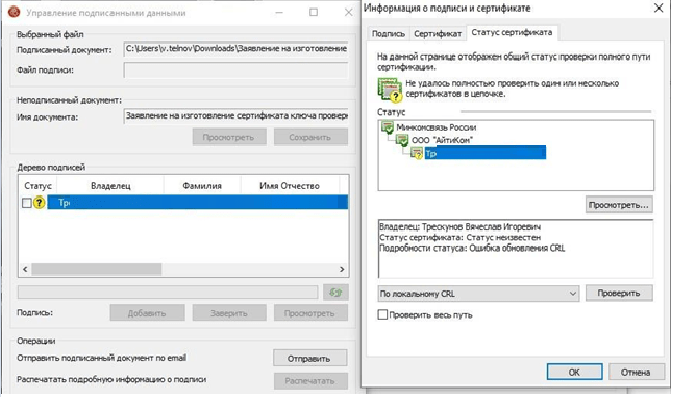Close the Информация о подписи и сертификате dialog
This screenshot has width=673, height=397.
pos(658,8)
